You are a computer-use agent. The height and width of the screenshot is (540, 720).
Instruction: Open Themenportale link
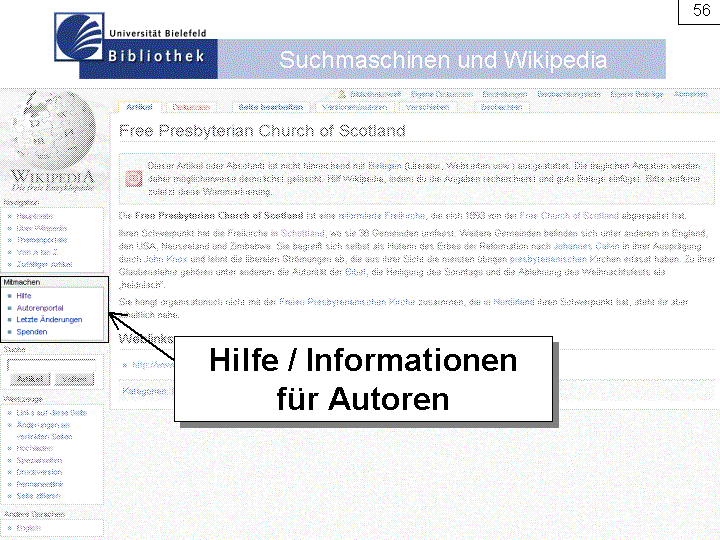(x=42, y=240)
